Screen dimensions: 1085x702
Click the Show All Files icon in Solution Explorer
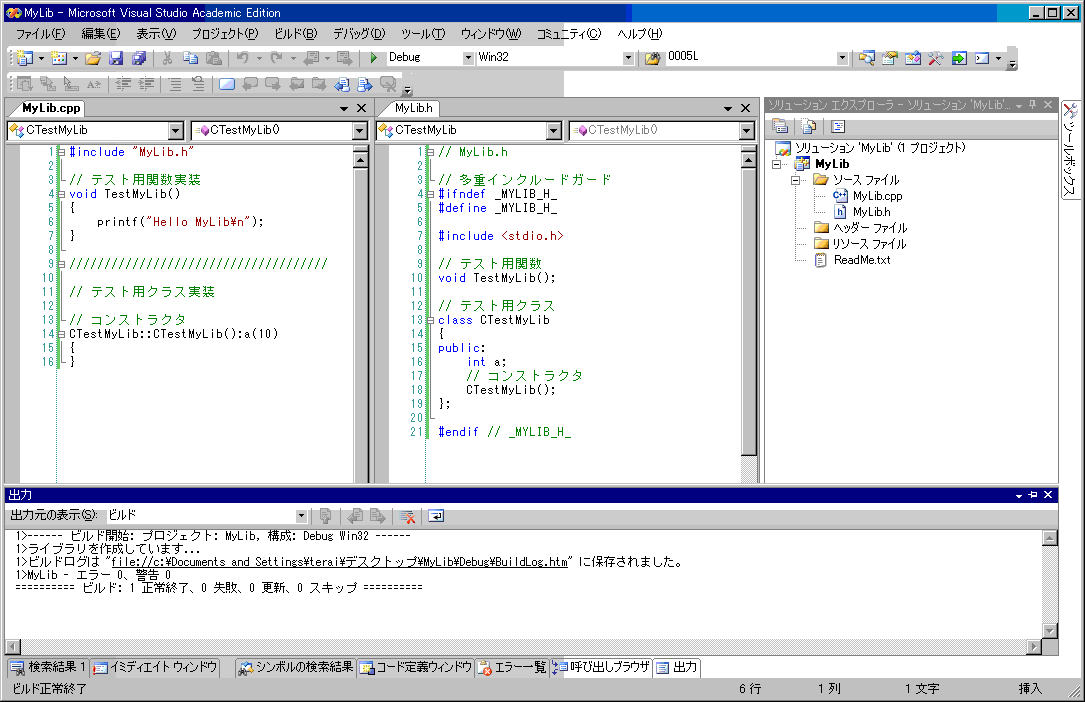point(808,126)
